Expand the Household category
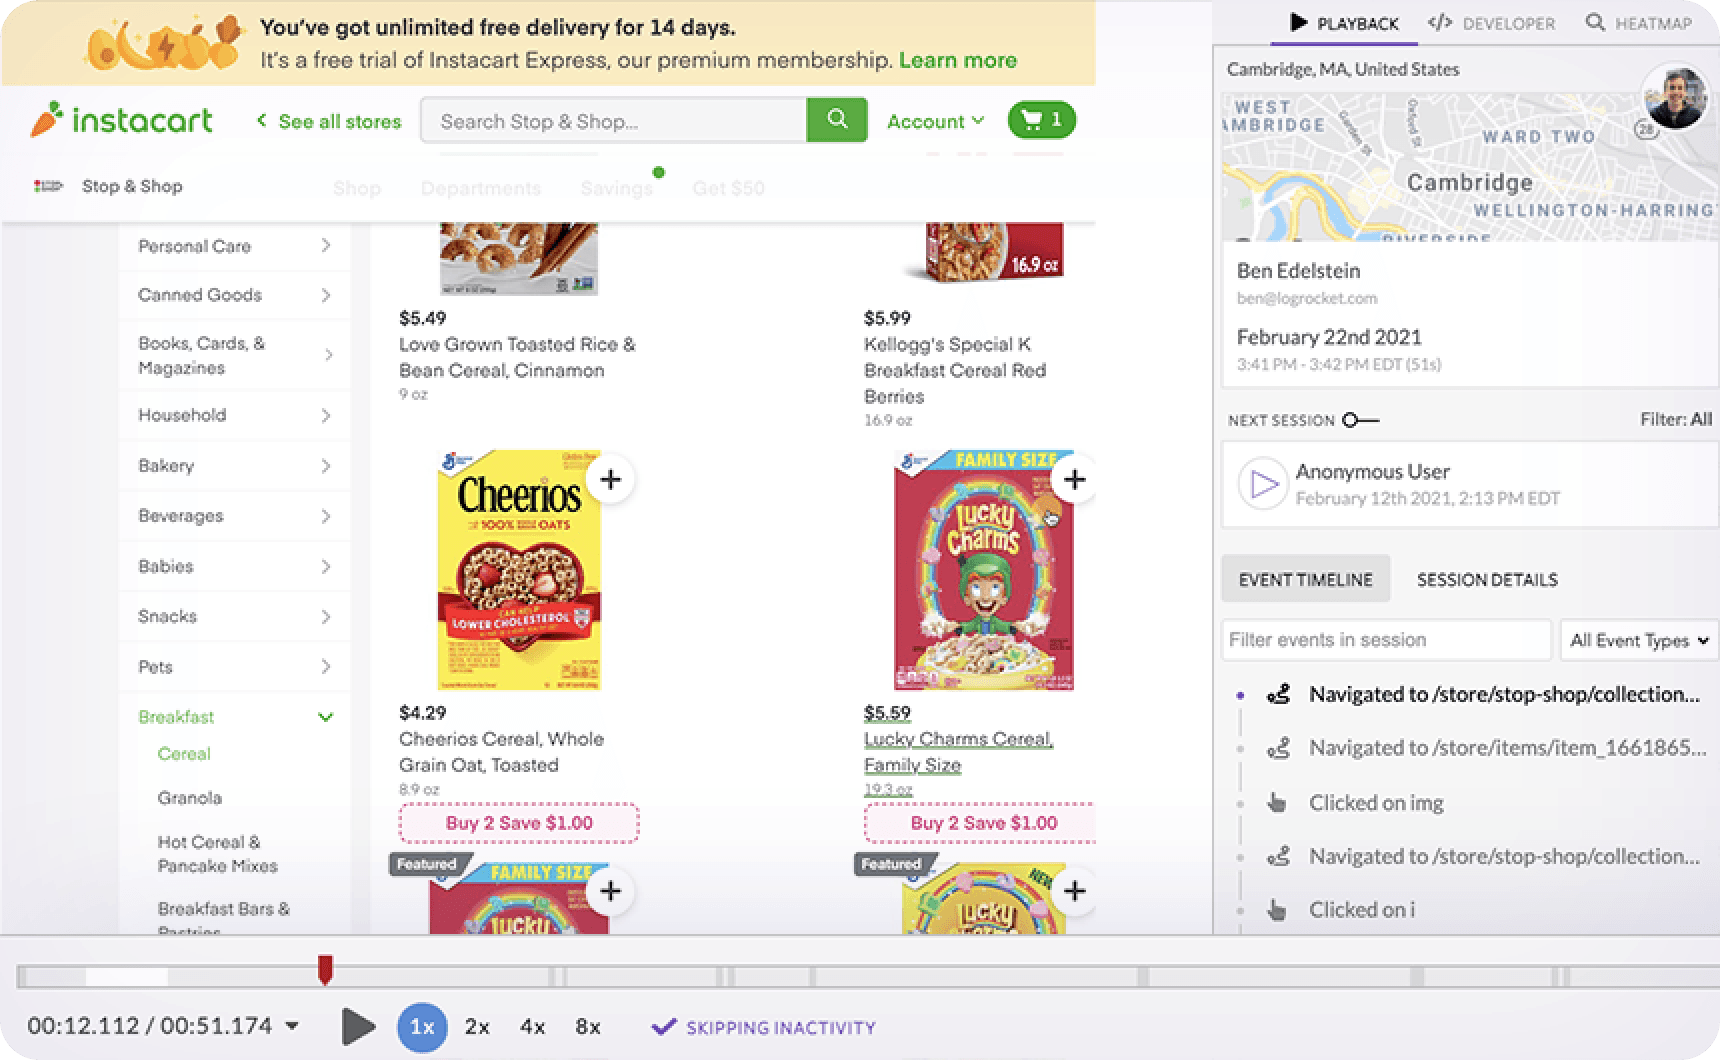 point(234,415)
